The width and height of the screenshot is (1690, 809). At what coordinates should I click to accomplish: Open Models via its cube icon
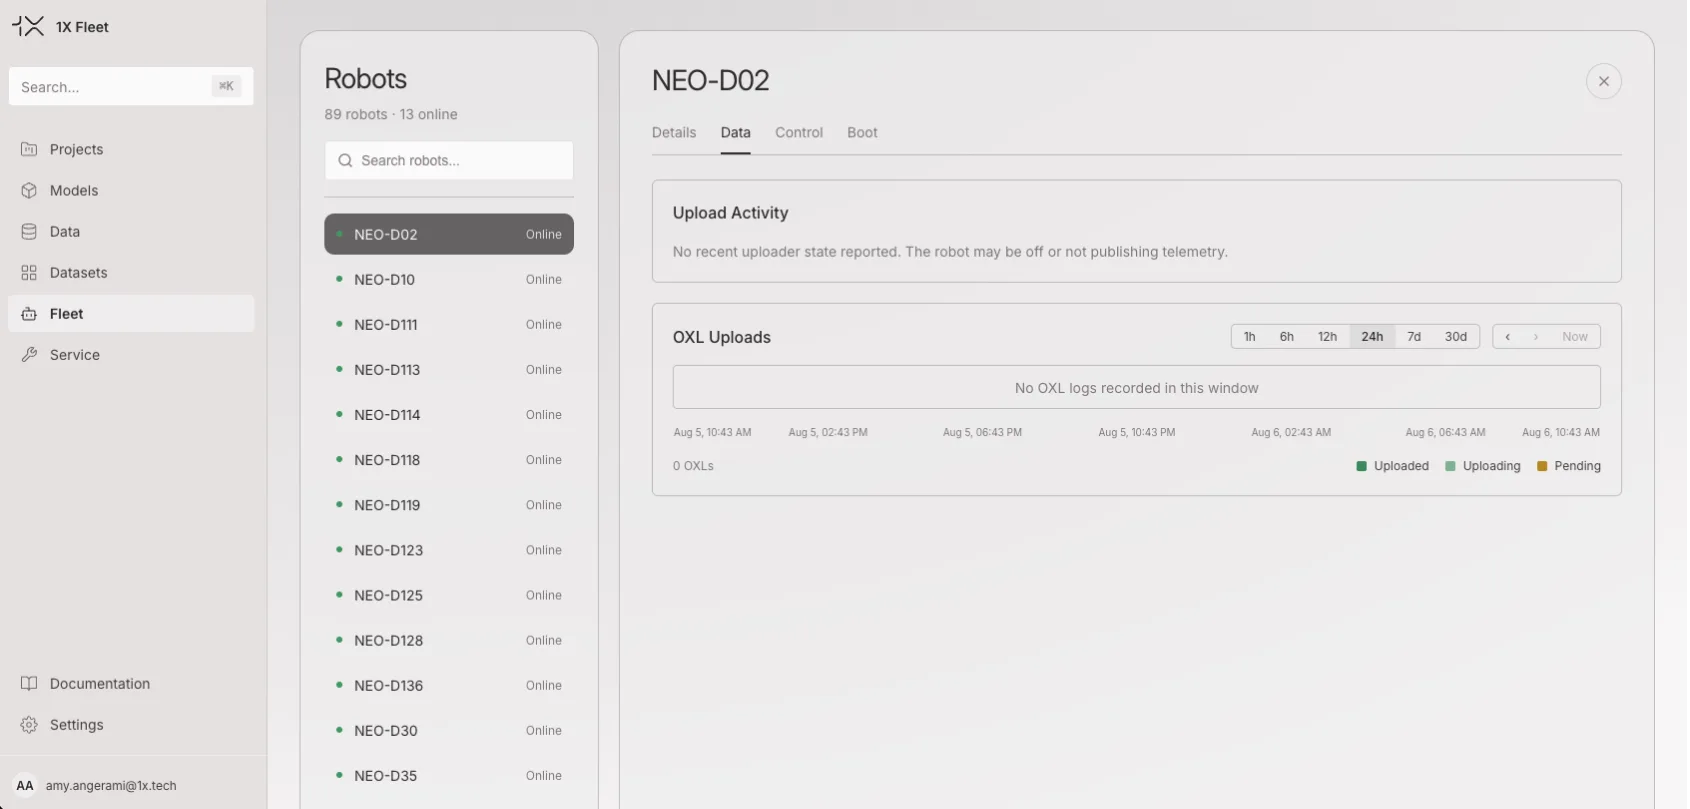pos(29,190)
